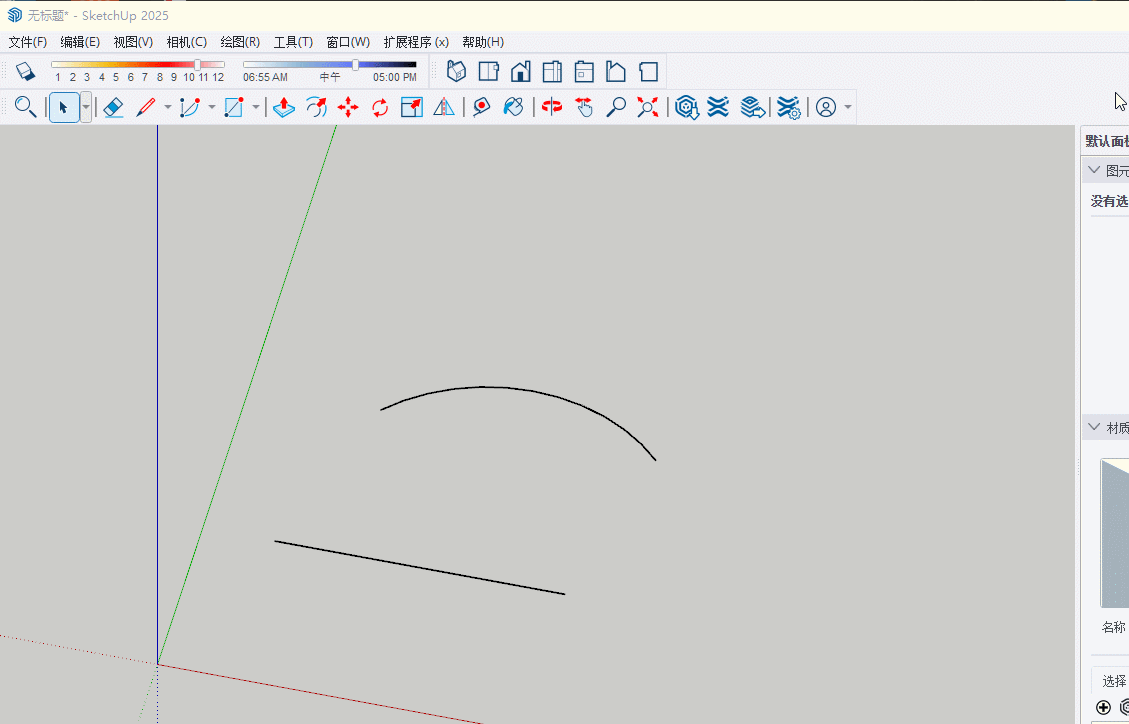Viewport: 1129px width, 724px height.
Task: Open the 编辑(E) menu
Action: coord(80,42)
